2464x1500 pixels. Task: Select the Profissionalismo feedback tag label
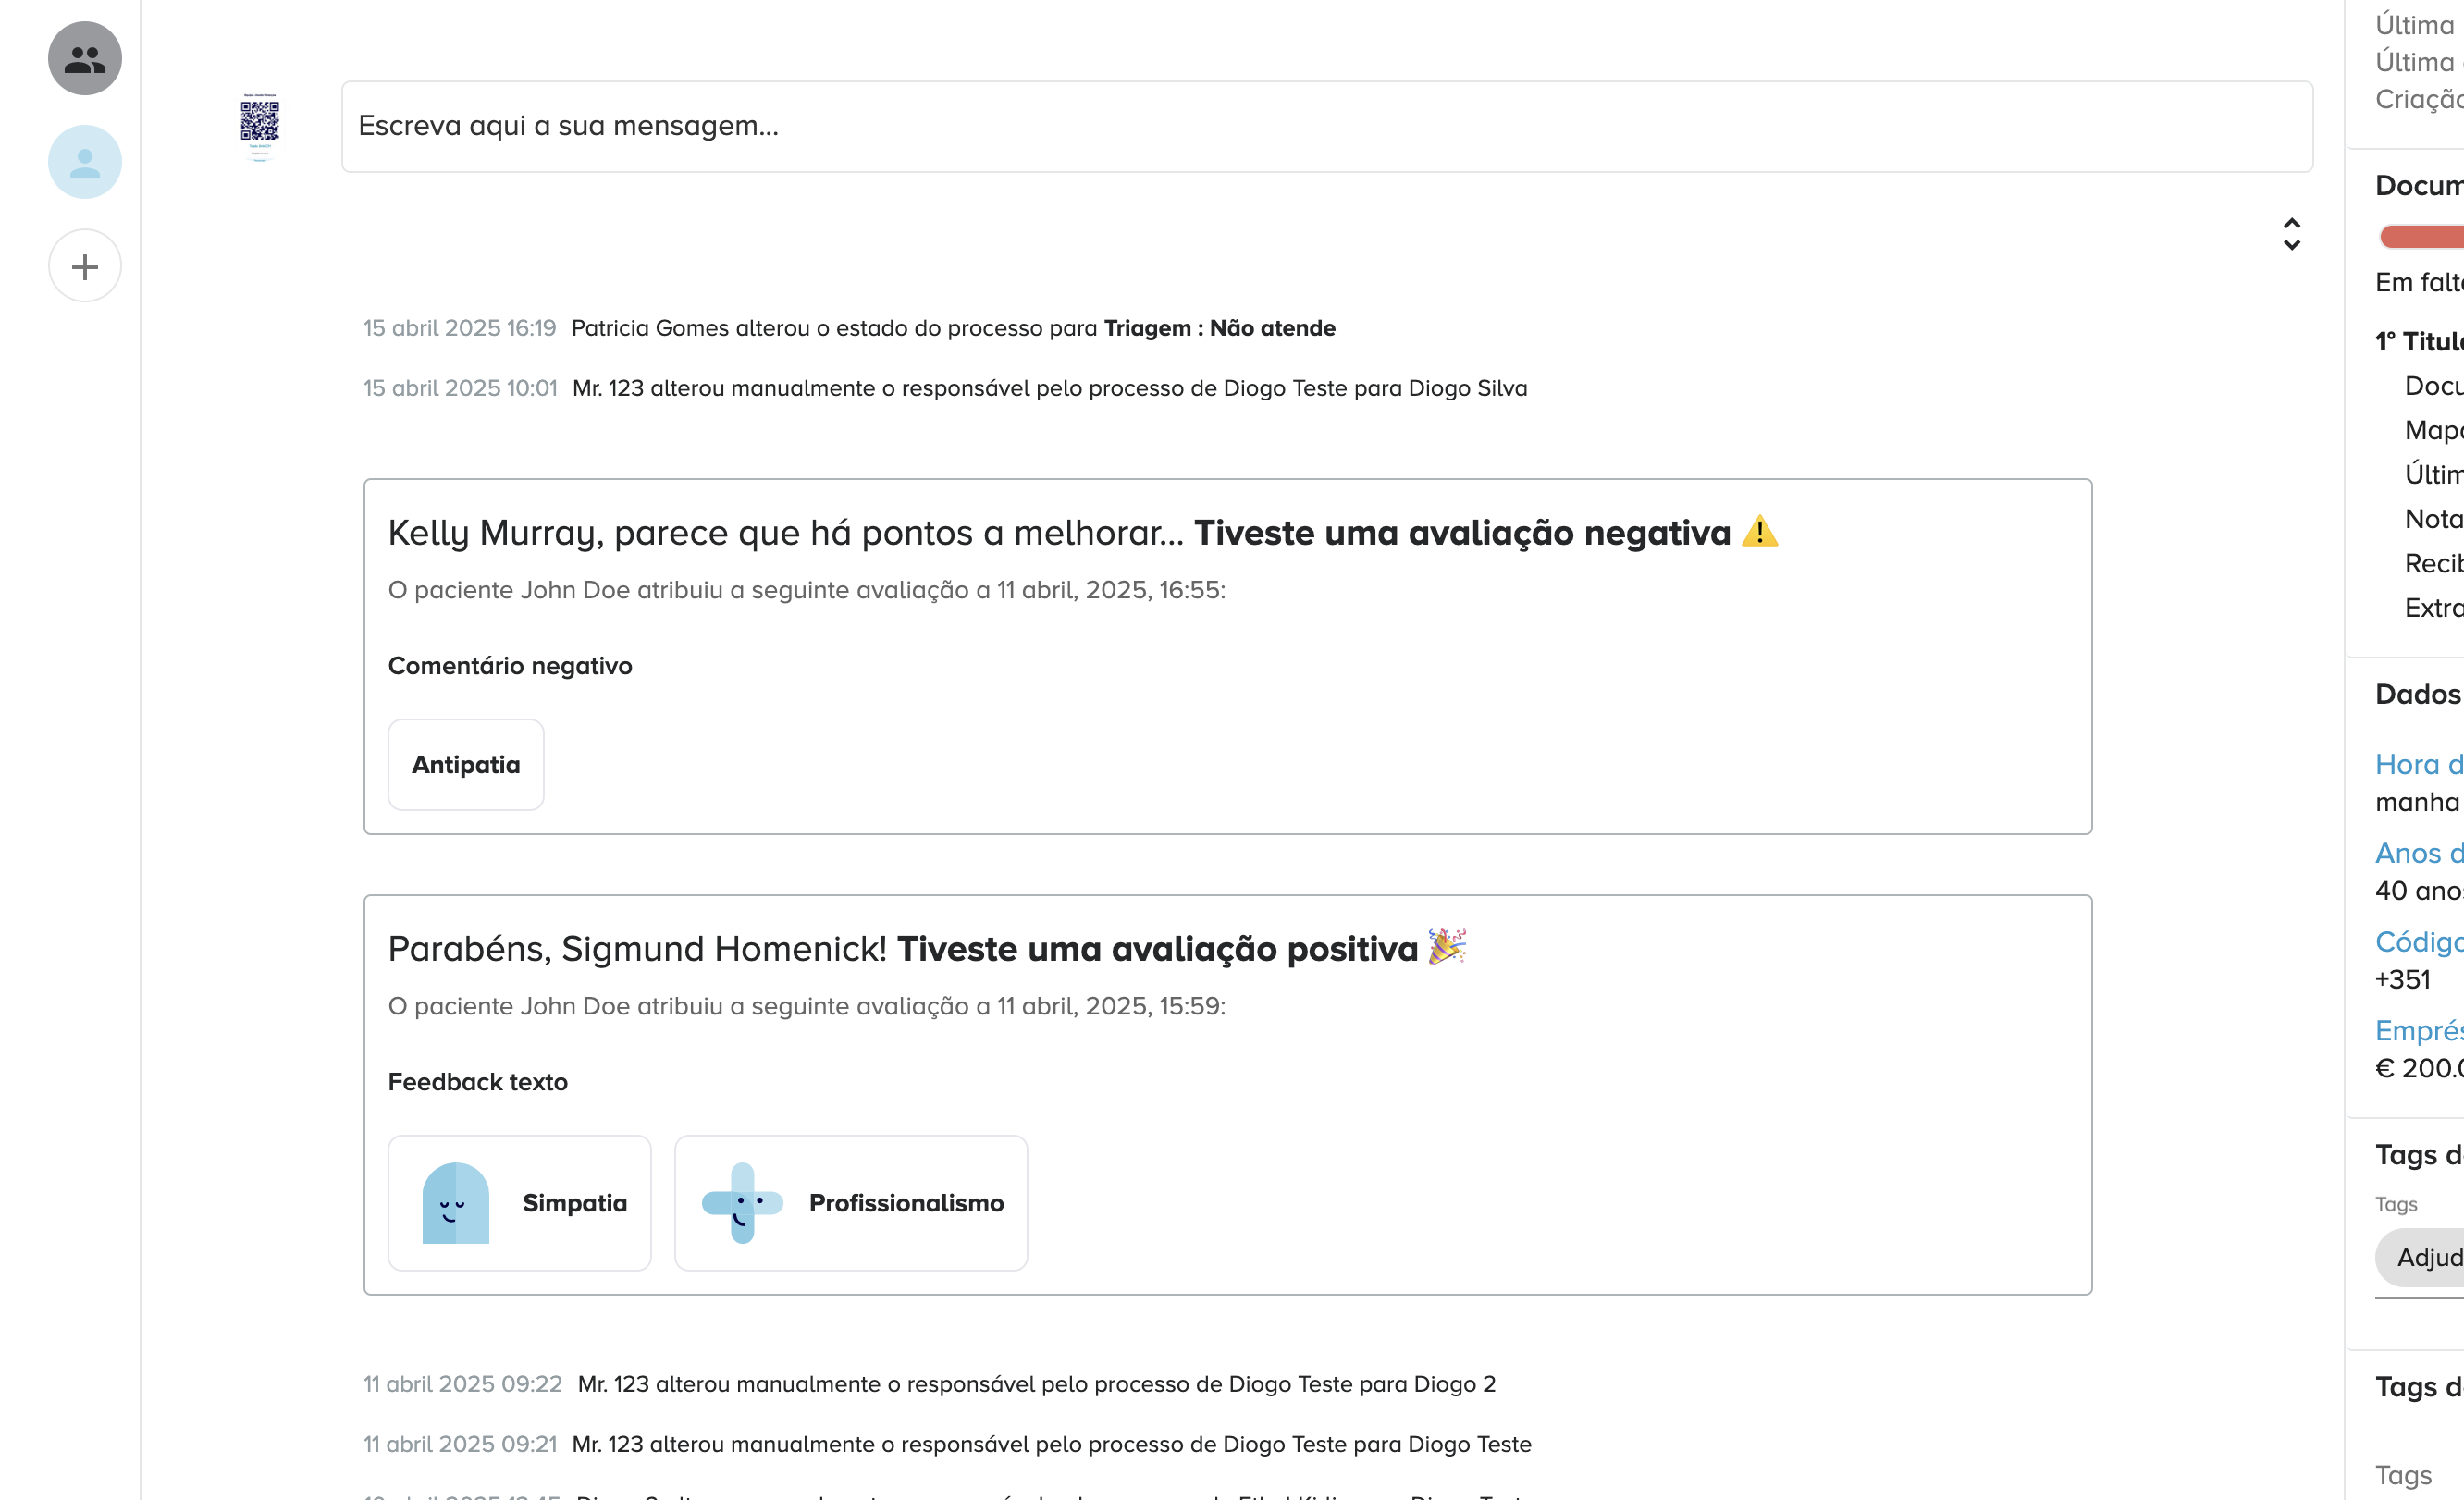(x=906, y=1203)
